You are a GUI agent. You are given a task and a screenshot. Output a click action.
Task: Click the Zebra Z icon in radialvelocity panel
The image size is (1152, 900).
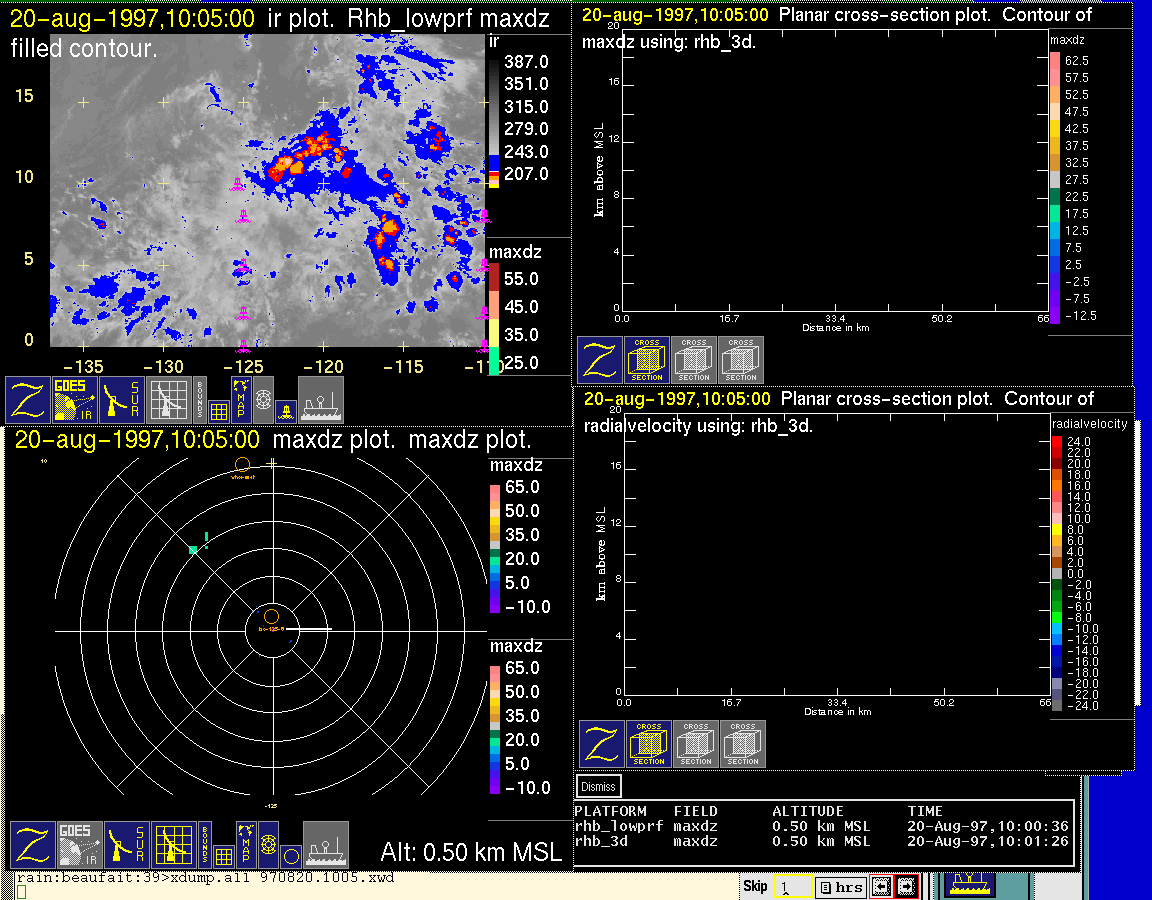[601, 744]
